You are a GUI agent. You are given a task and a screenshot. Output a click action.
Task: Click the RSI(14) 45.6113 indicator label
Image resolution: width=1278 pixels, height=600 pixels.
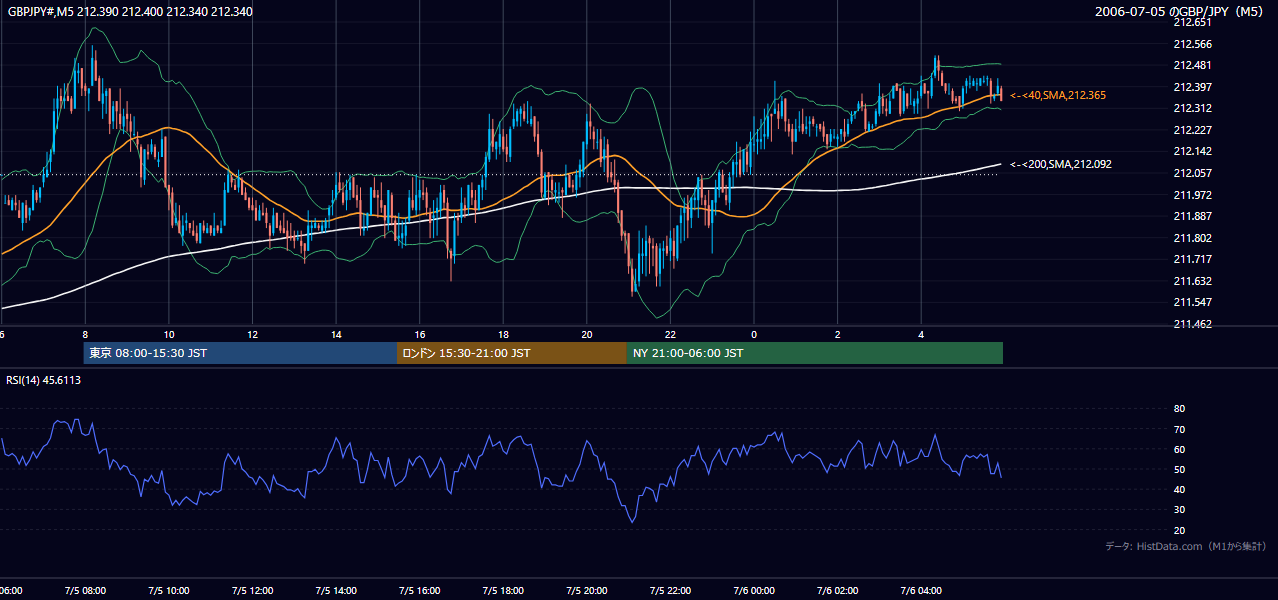point(44,380)
